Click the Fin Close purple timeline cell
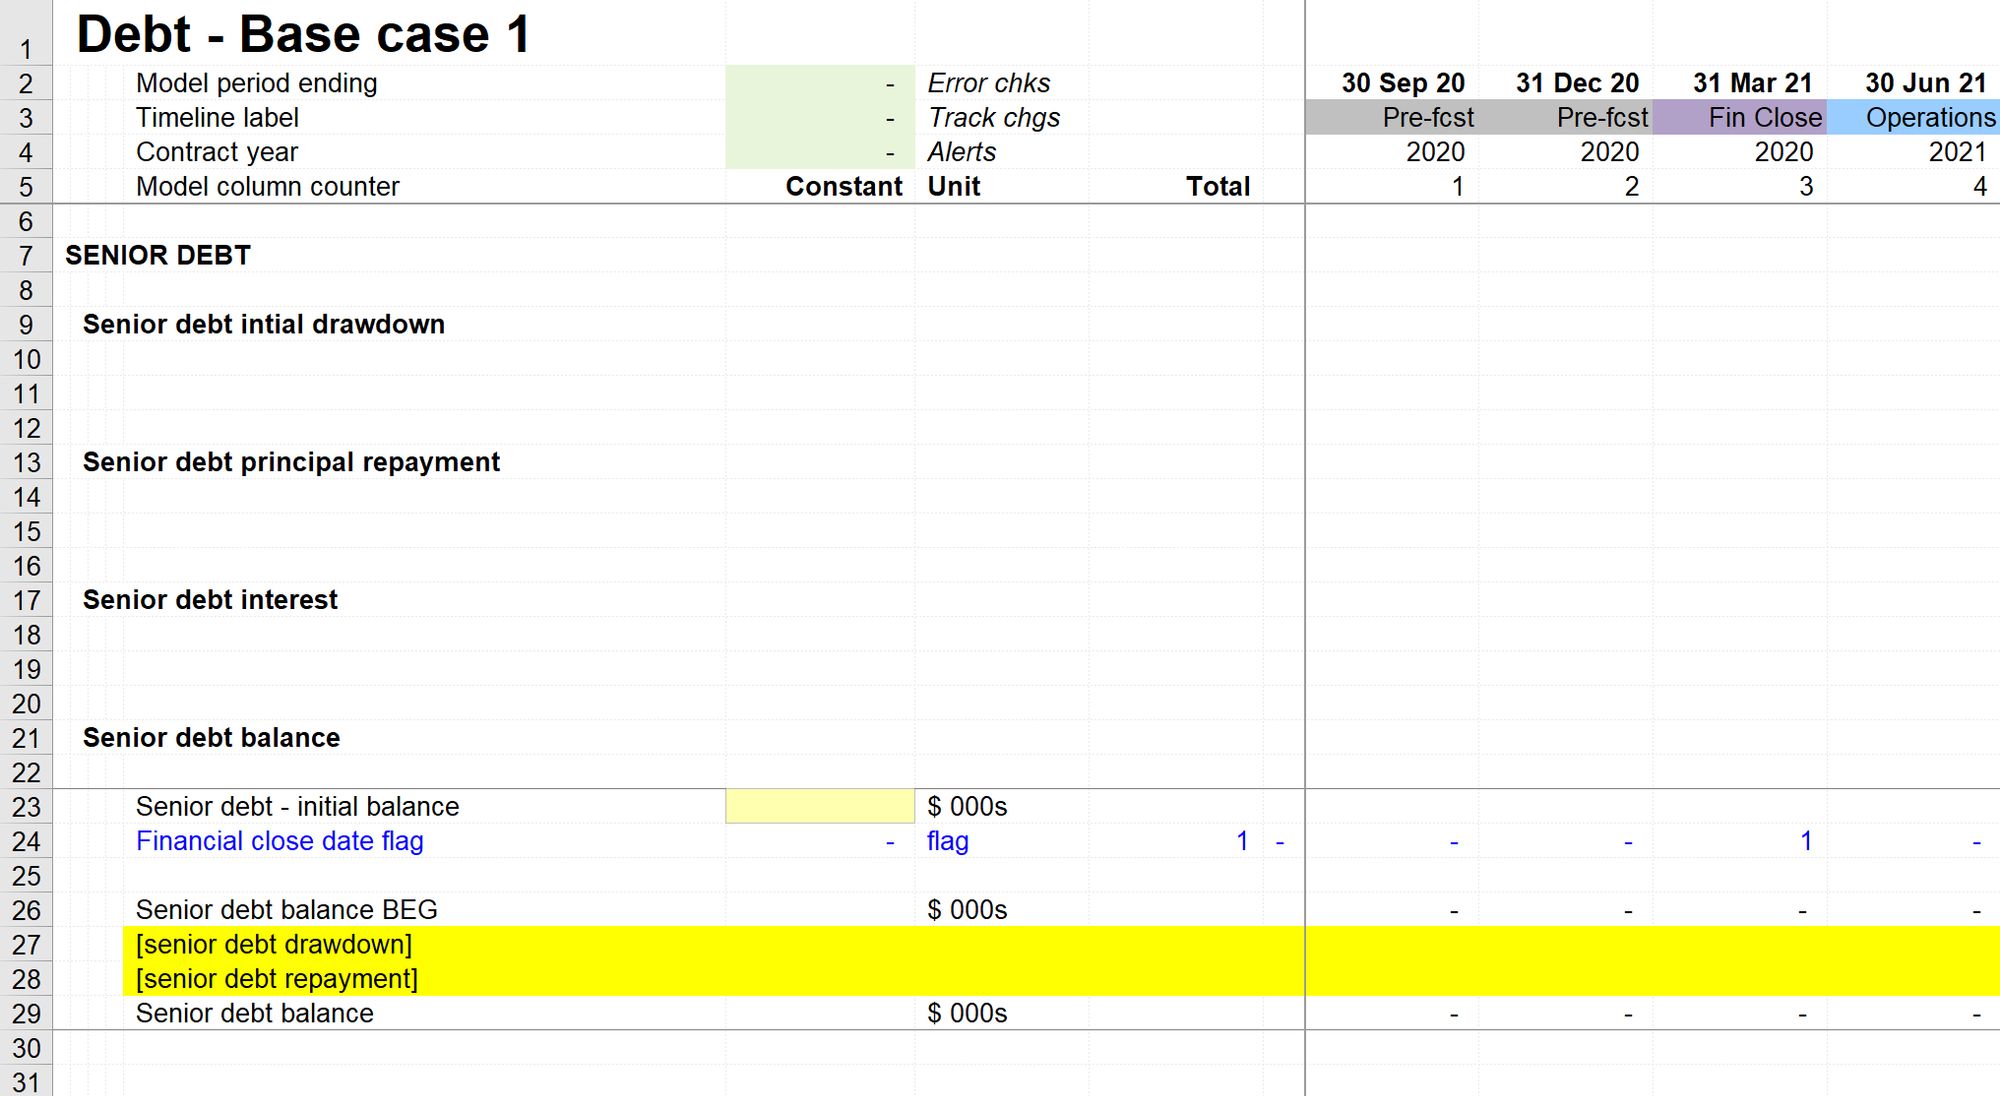This screenshot has height=1096, width=2000. coord(1739,117)
